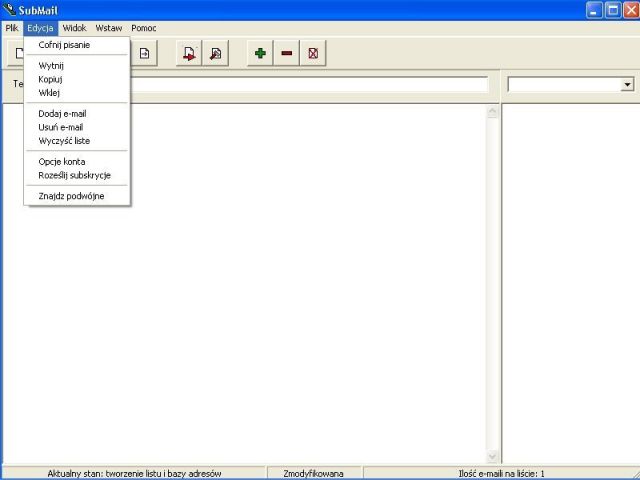Viewport: 640px width, 480px height.
Task: Click the message body scrollbar down arrow
Action: point(493,456)
